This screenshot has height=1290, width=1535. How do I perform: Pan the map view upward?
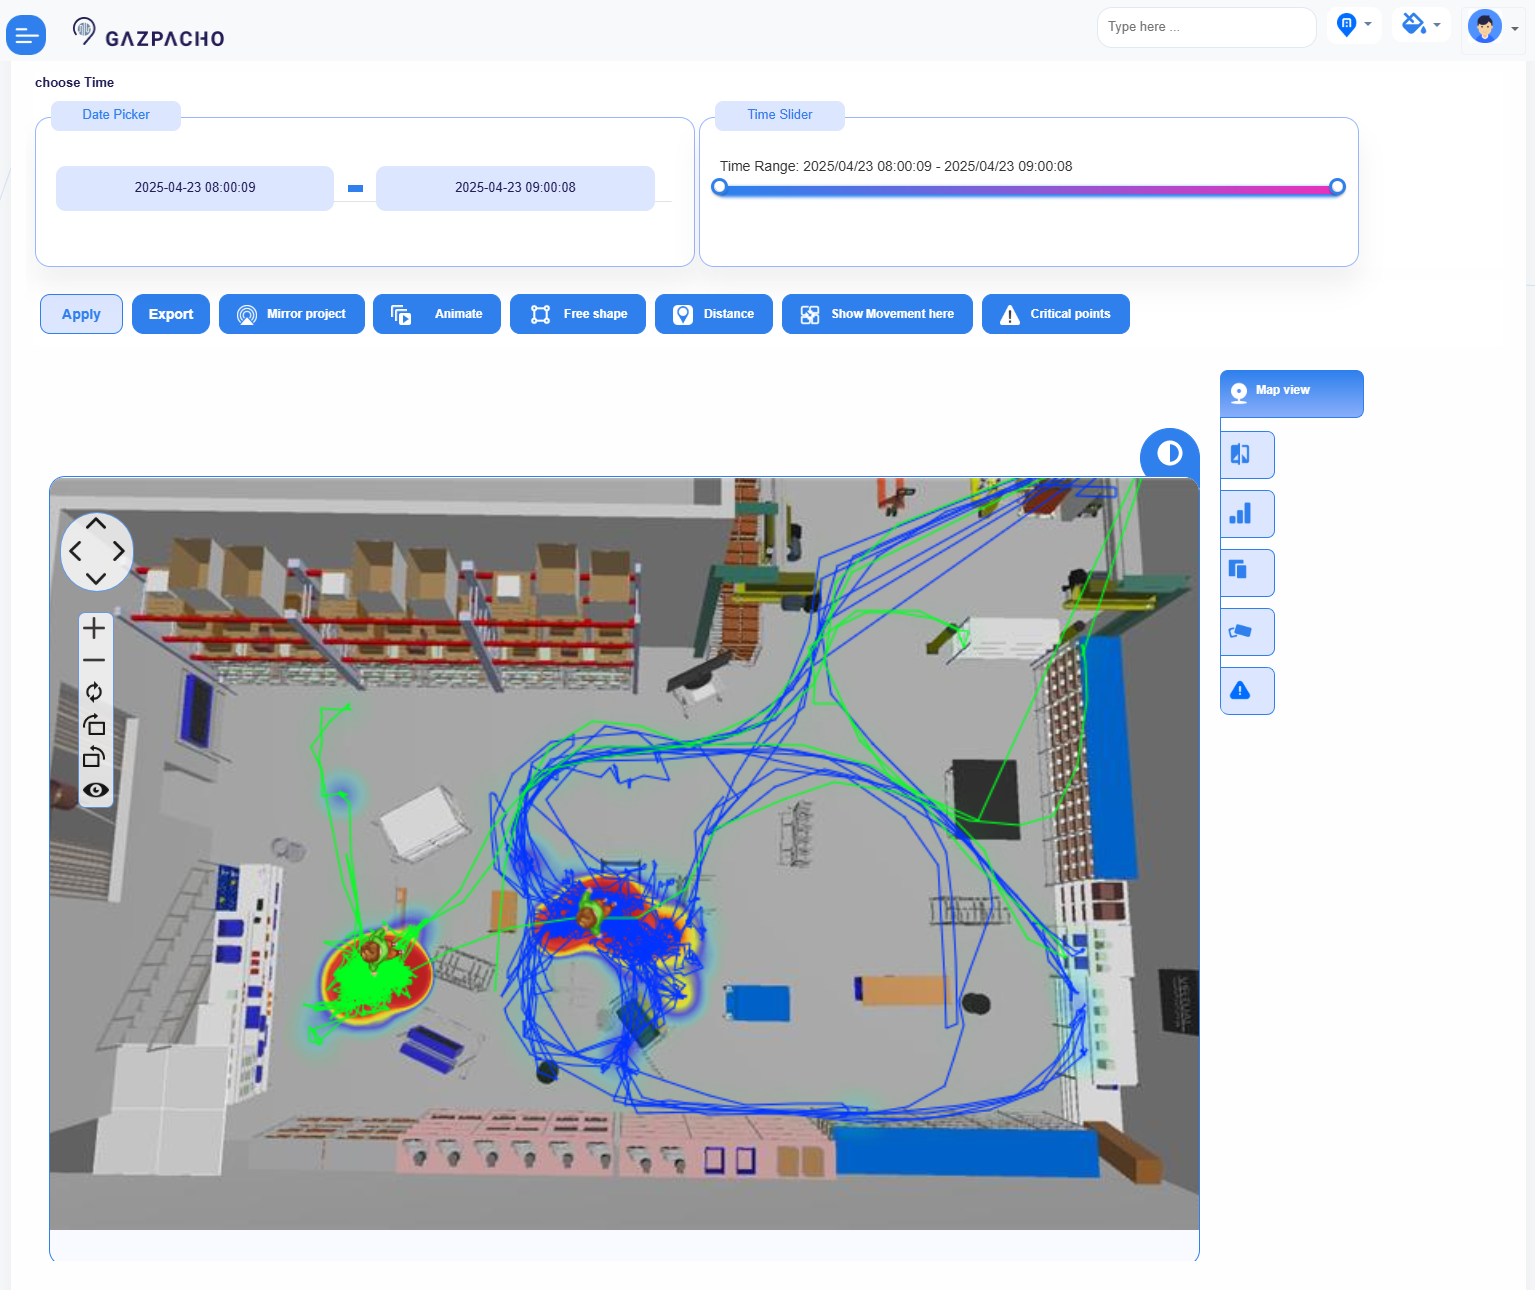[x=96, y=524]
